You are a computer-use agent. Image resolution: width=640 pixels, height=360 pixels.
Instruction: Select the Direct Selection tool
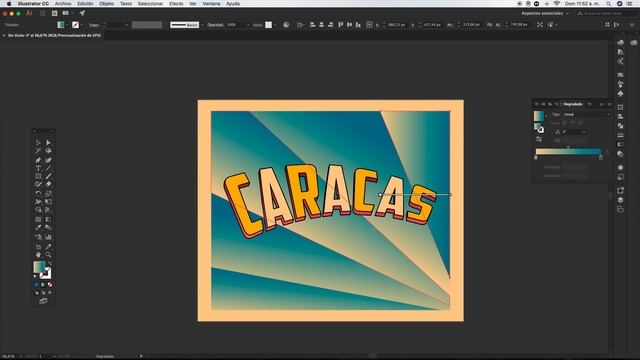(48, 142)
